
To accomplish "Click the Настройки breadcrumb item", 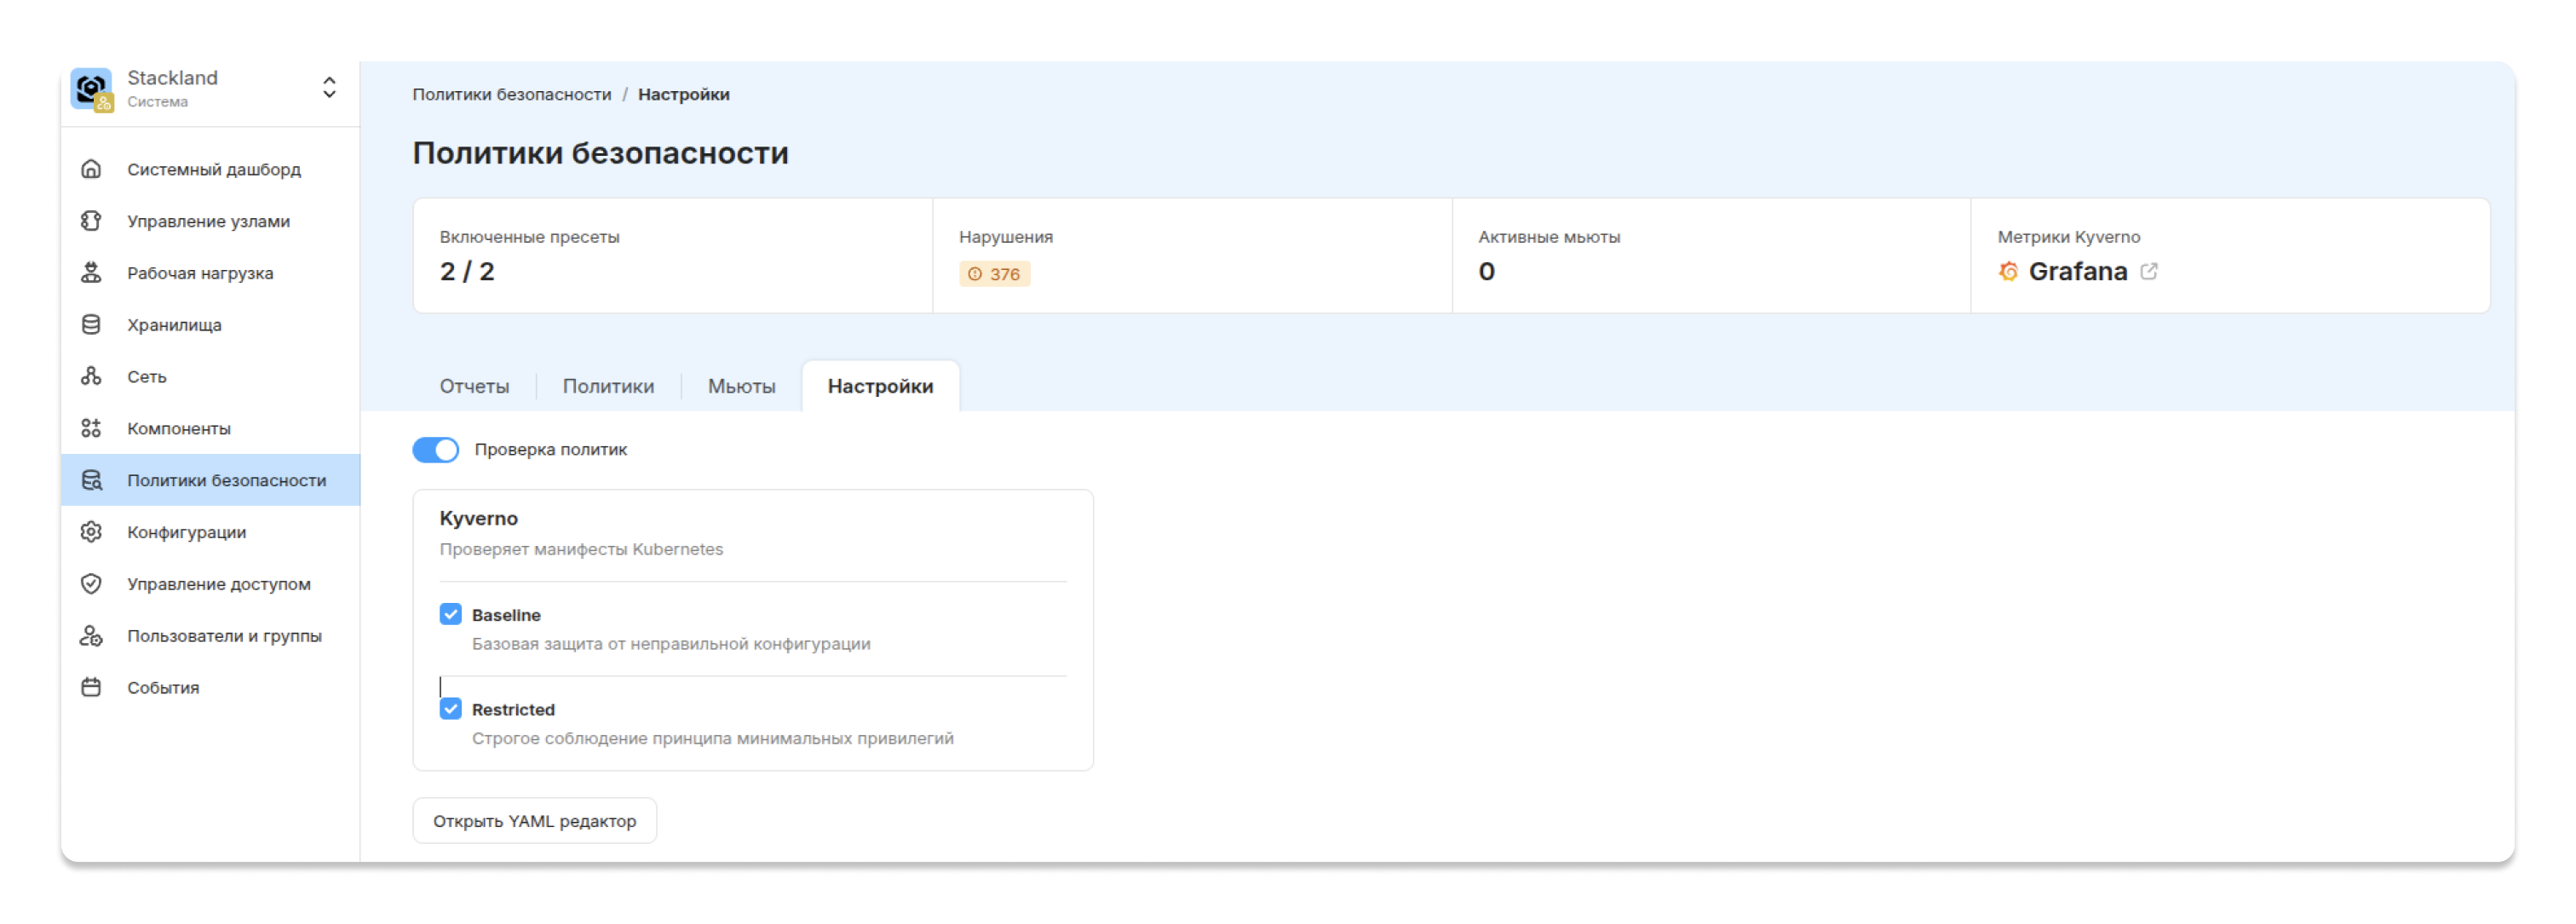I will coord(684,95).
